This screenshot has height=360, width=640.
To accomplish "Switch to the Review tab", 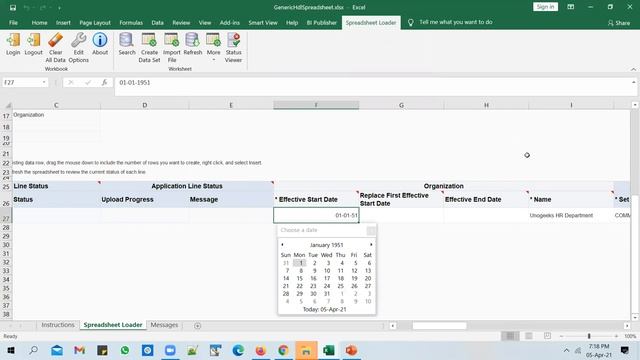I will tap(181, 22).
